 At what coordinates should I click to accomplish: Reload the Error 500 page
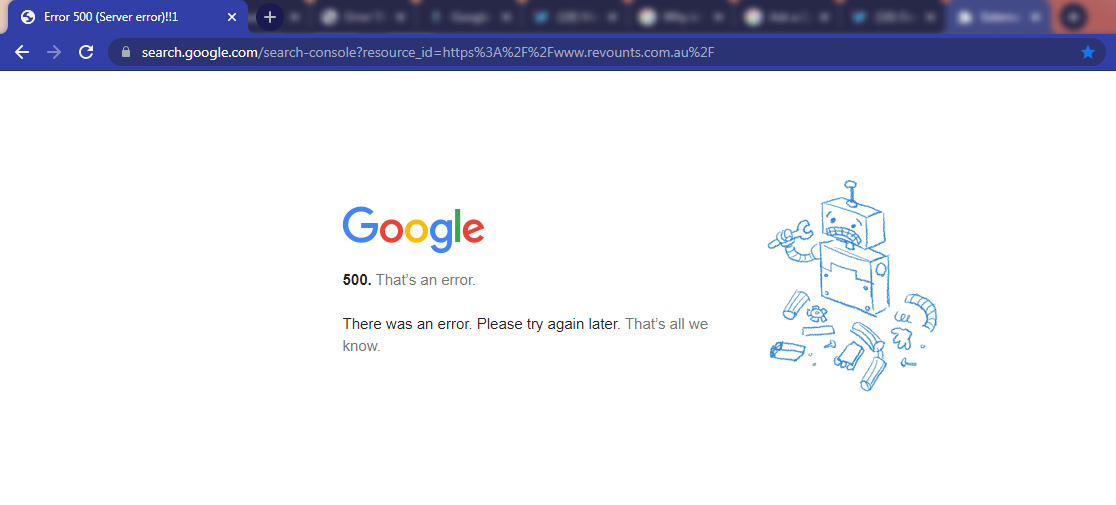[86, 52]
